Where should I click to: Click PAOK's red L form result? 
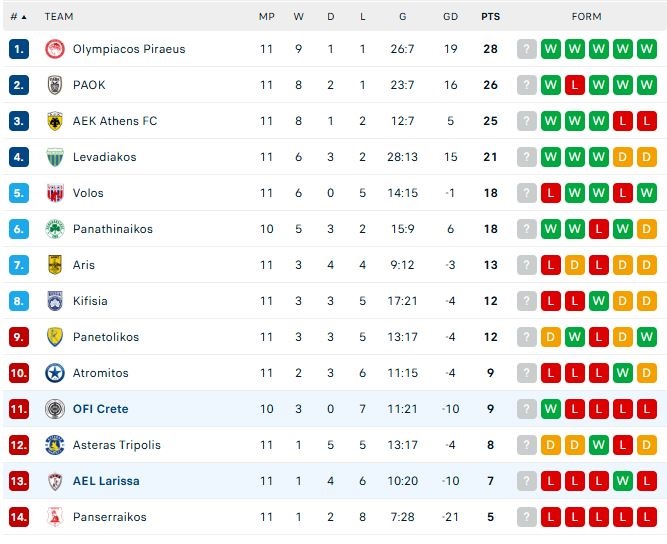coord(575,85)
